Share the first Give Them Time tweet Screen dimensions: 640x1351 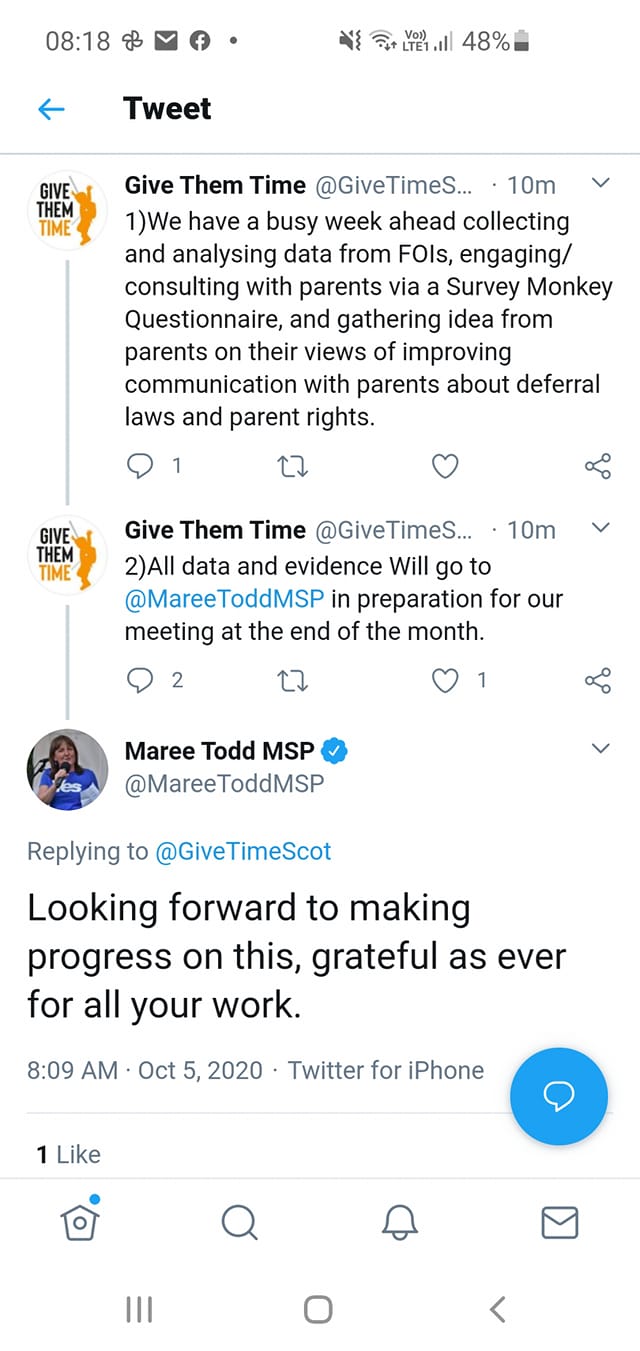pos(597,466)
